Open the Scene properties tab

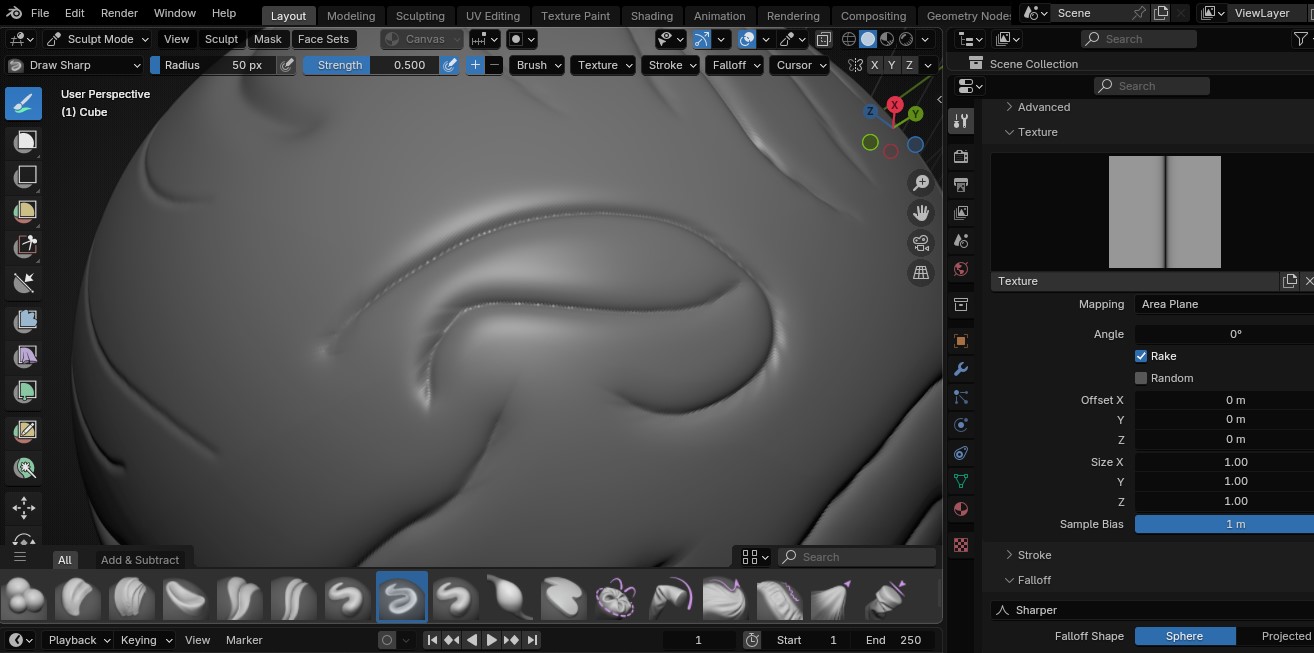[x=961, y=241]
